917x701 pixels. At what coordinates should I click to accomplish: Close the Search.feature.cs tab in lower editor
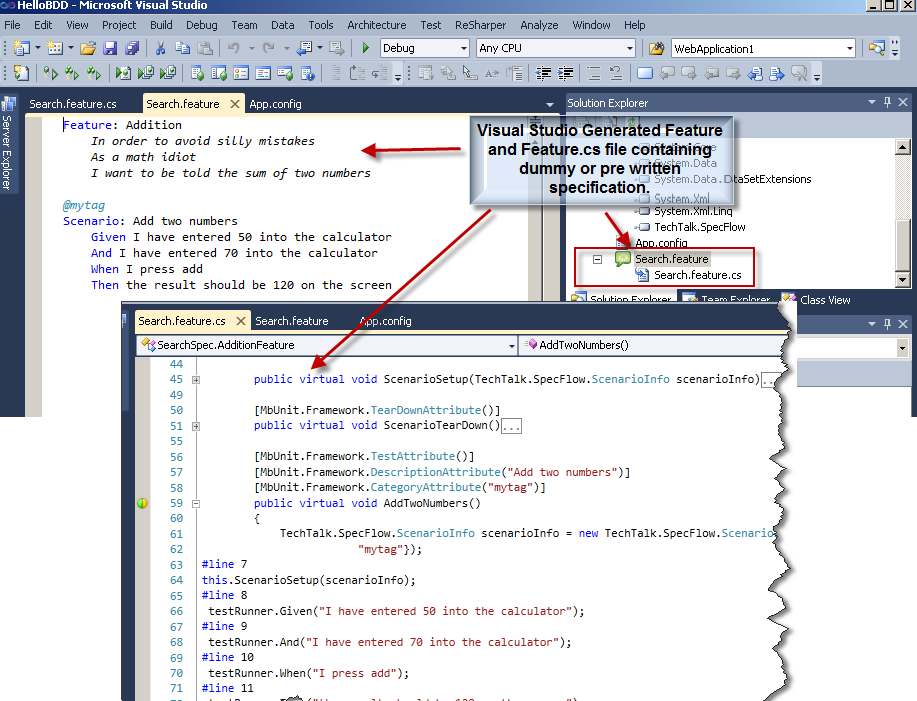tap(240, 321)
